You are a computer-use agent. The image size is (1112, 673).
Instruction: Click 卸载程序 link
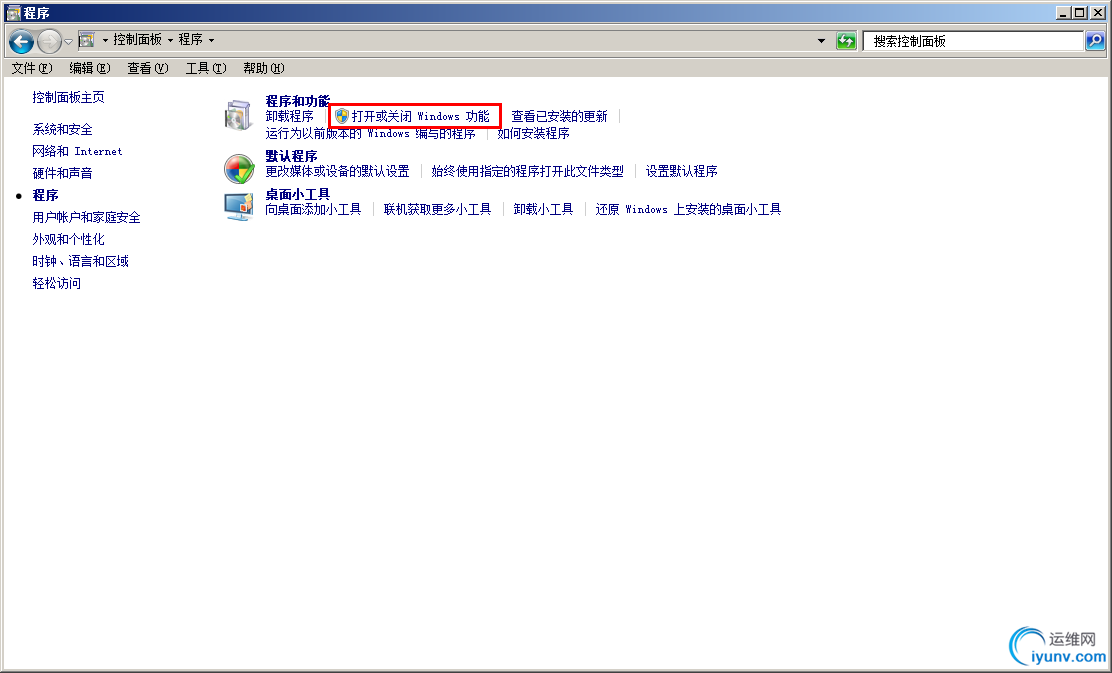click(x=289, y=116)
